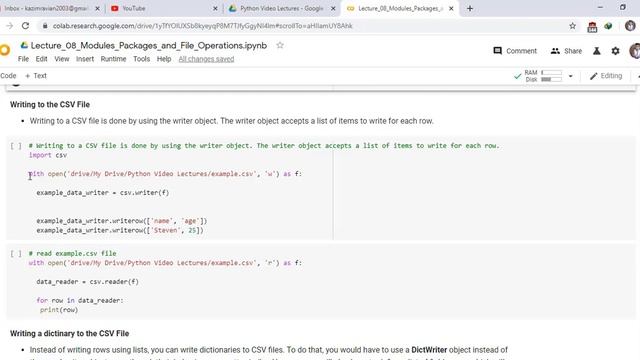Open a new browser tab
Screen dimensions: 640x360
tap(470, 8)
